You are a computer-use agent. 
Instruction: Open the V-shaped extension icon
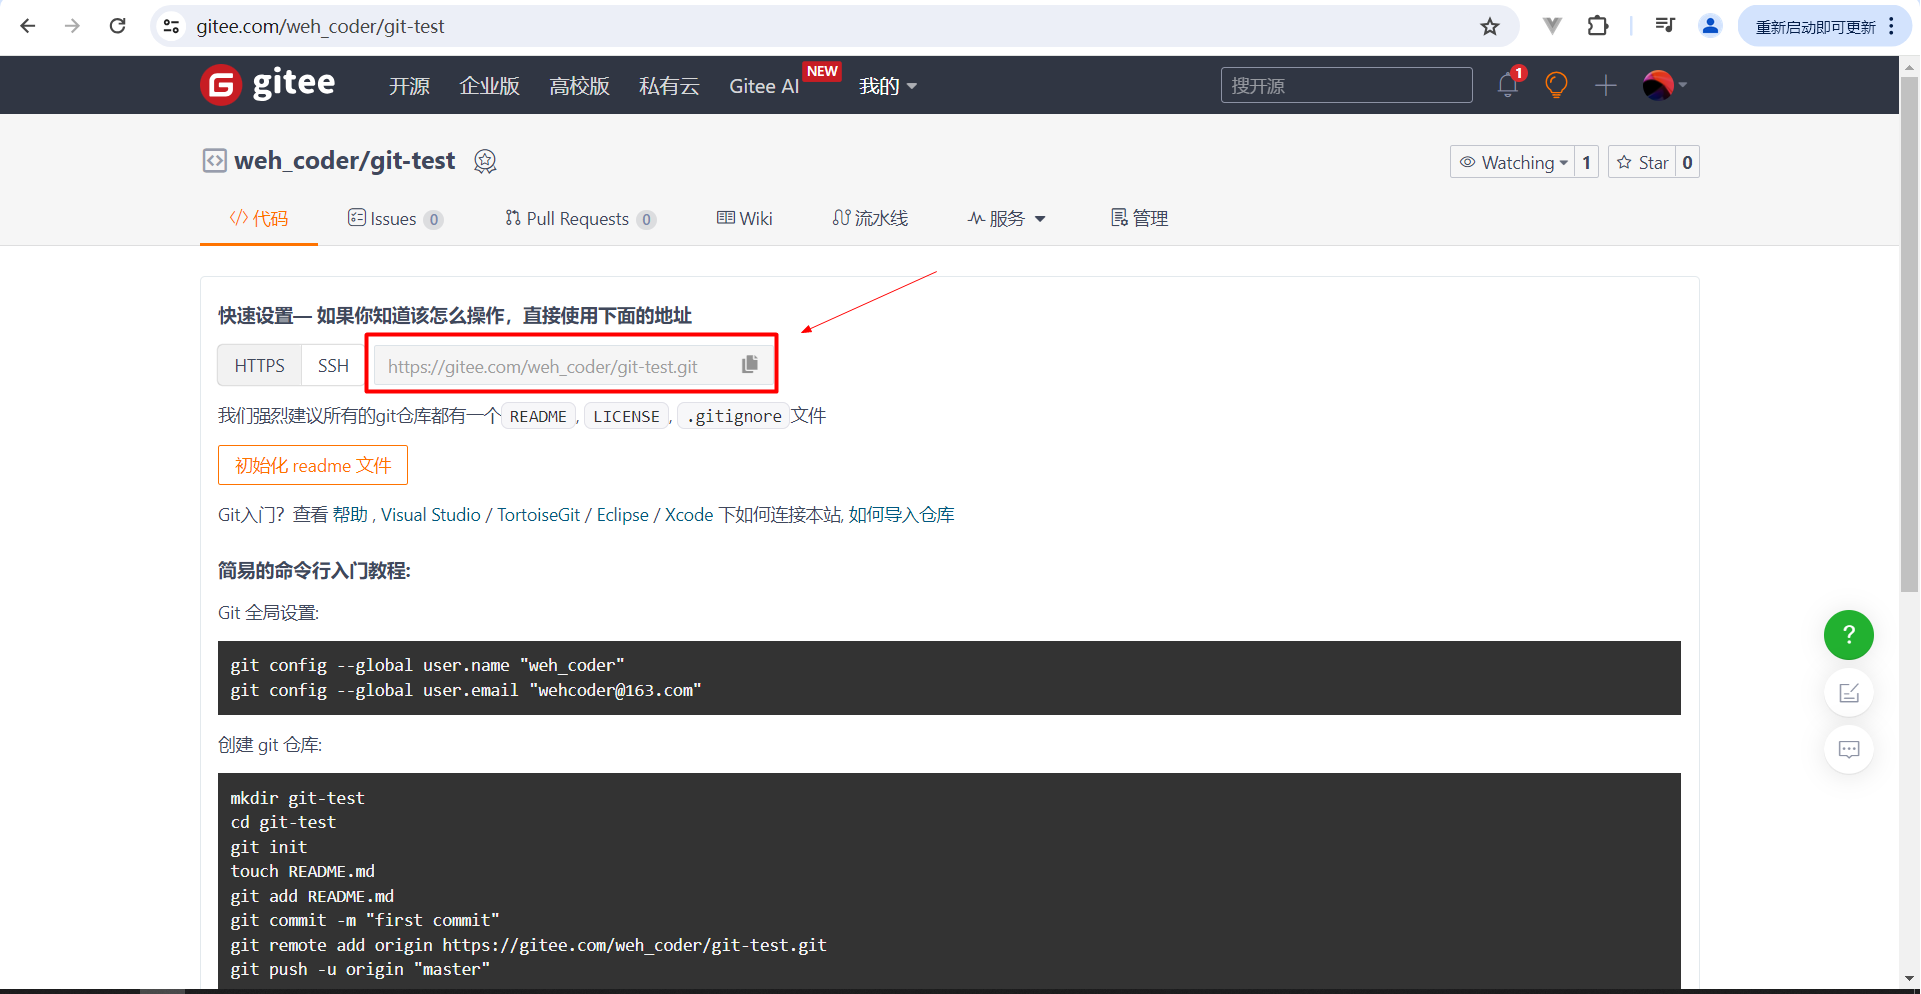tap(1552, 26)
